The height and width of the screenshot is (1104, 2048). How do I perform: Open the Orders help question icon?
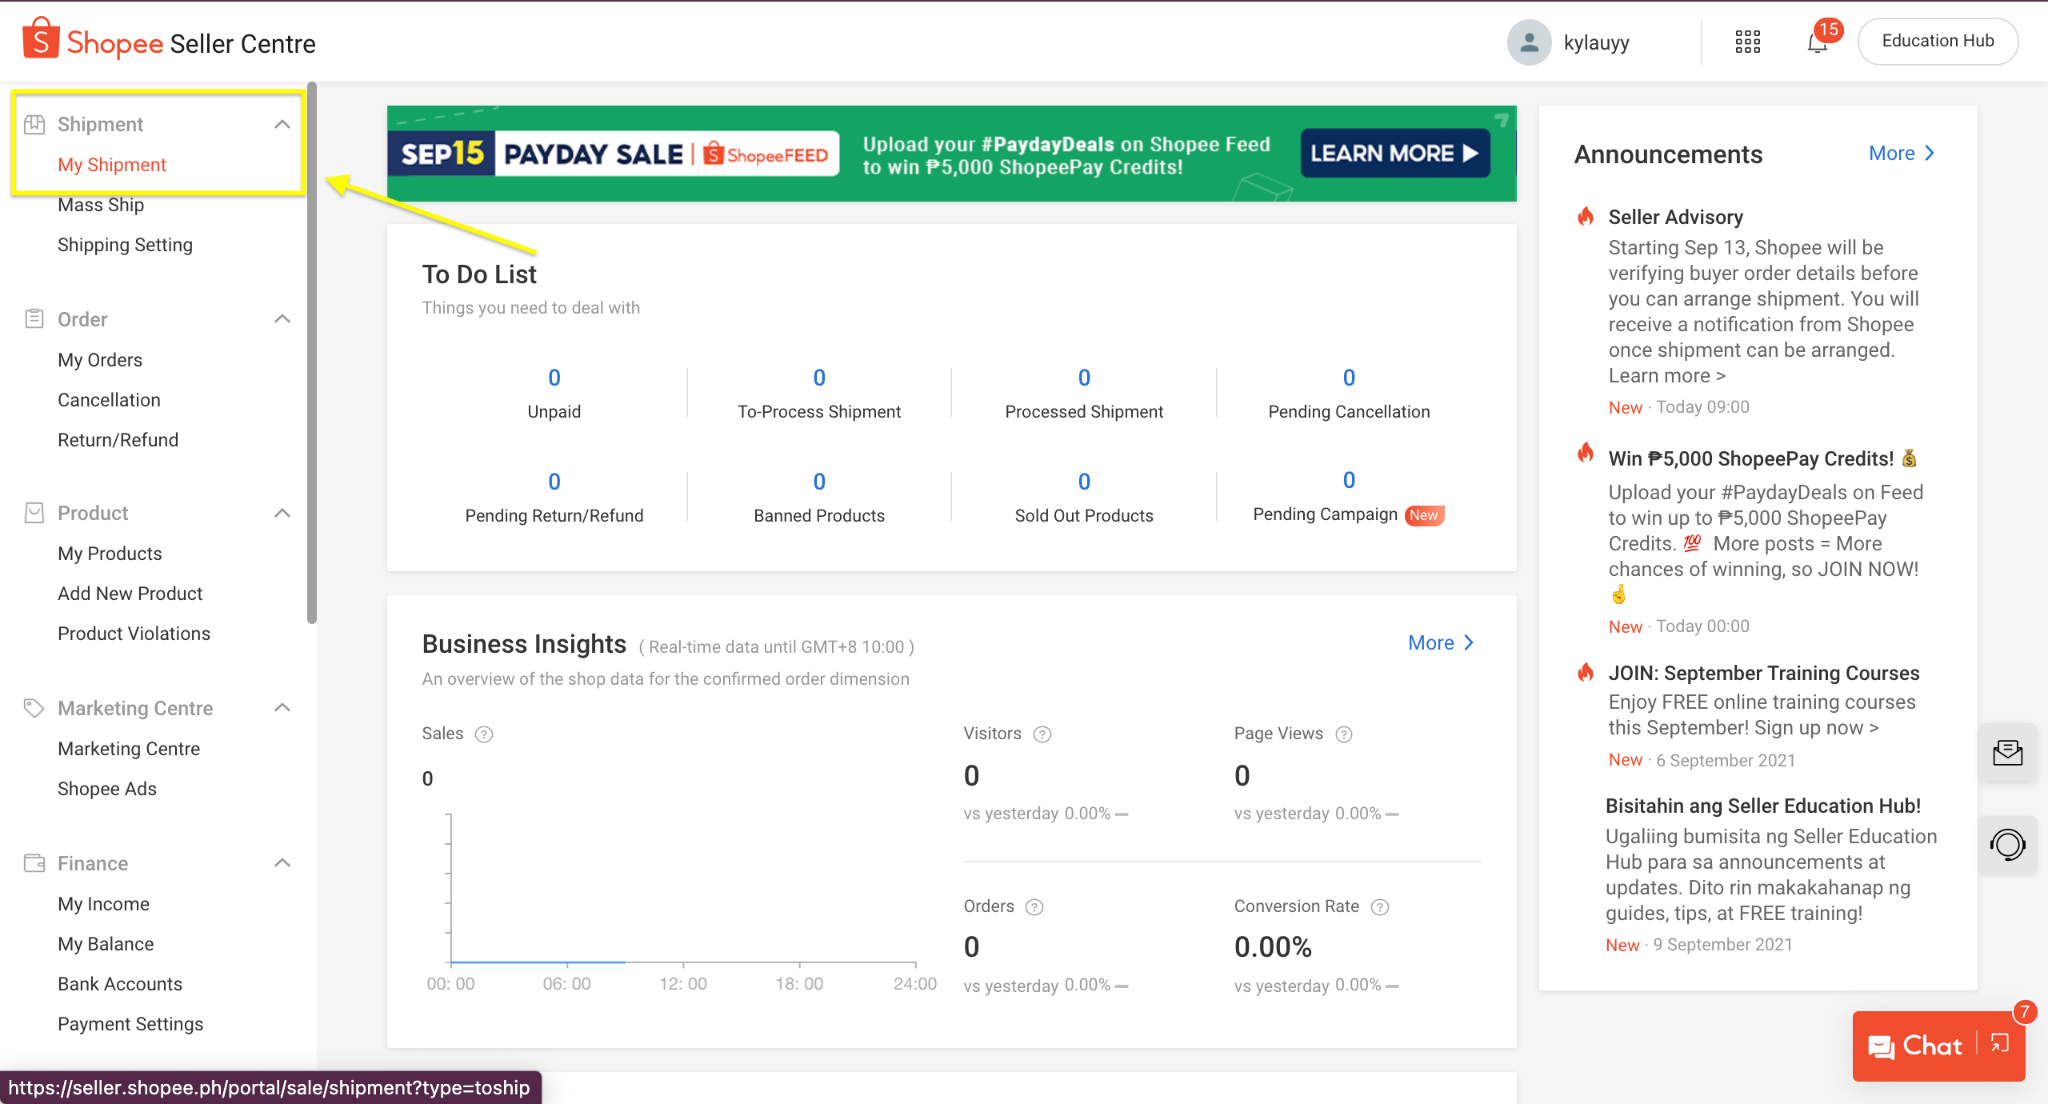click(x=1035, y=907)
